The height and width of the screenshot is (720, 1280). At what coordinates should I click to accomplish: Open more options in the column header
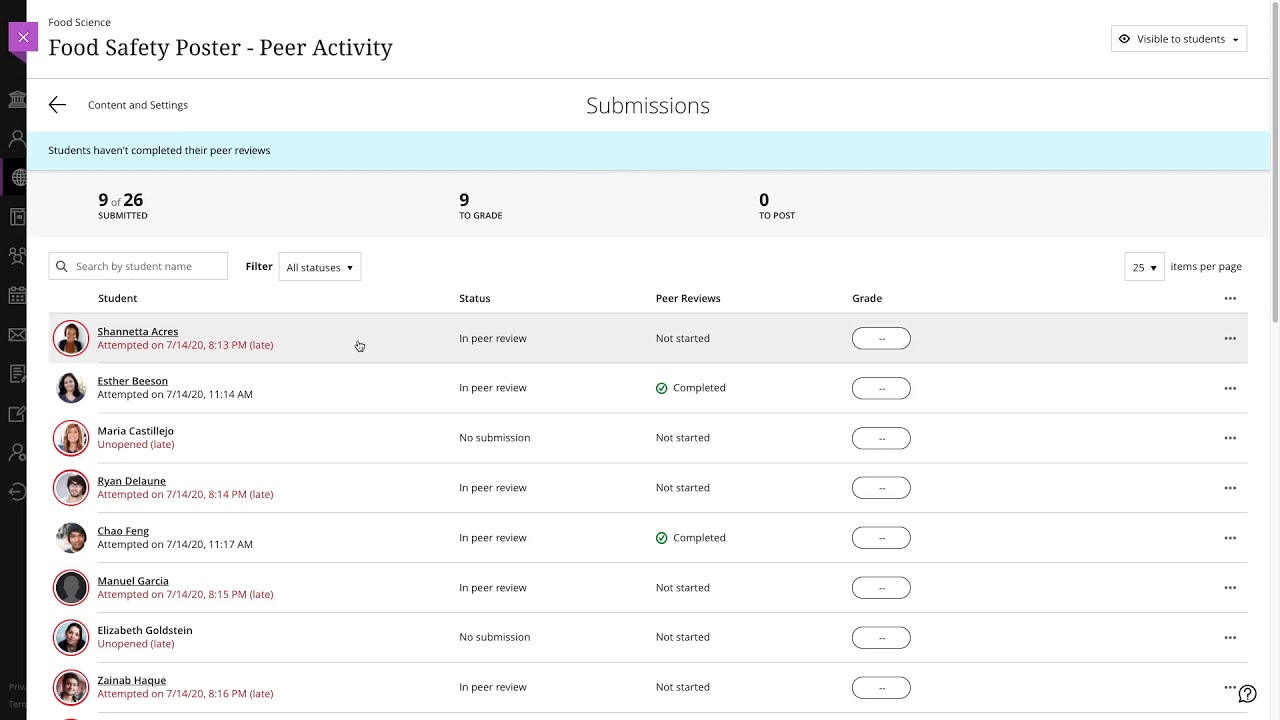[x=1230, y=298]
